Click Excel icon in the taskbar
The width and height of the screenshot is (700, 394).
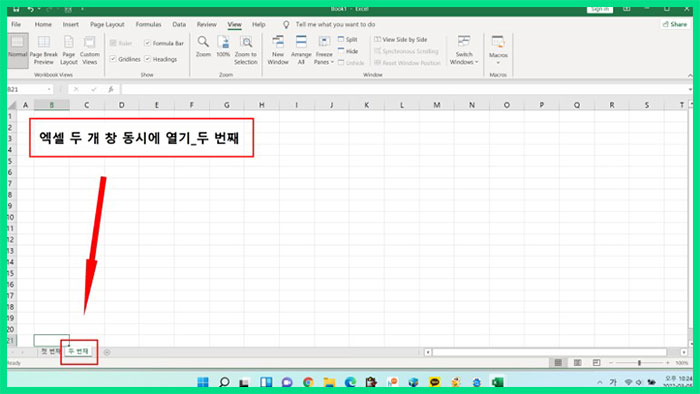(497, 382)
